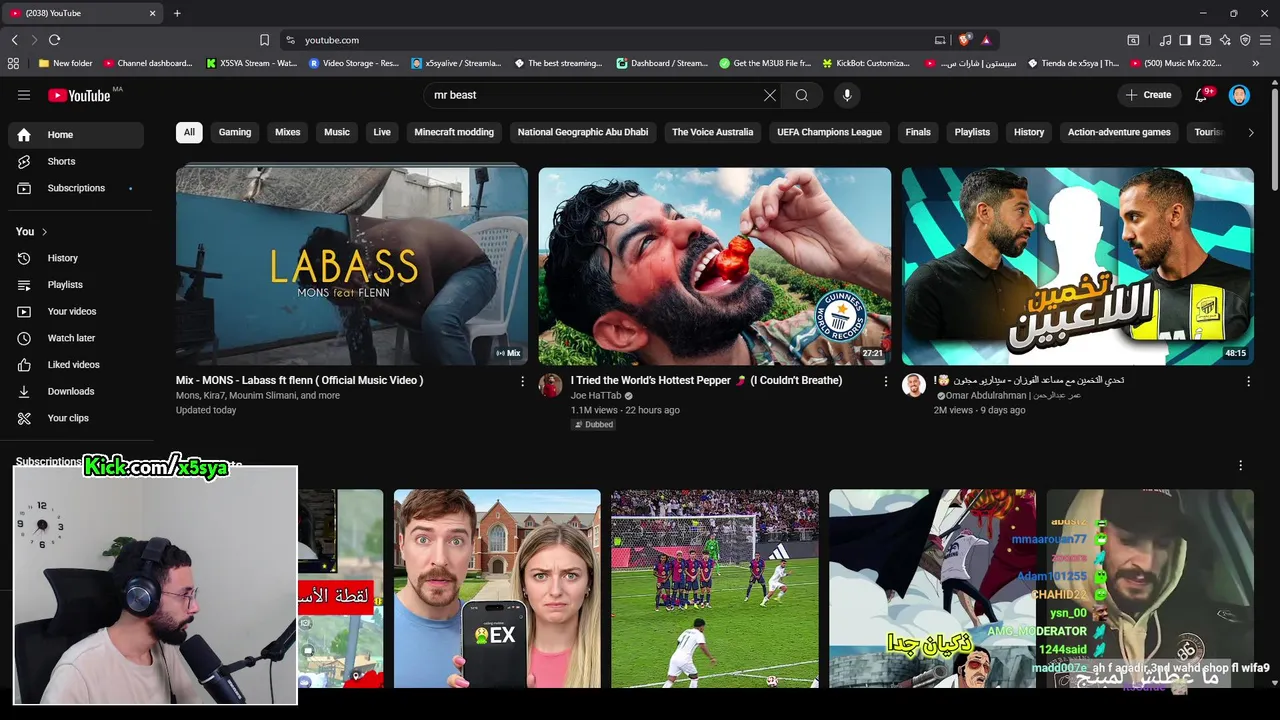Open the World's Hottest Pepper thumbnail
The height and width of the screenshot is (720, 1280).
click(x=715, y=266)
